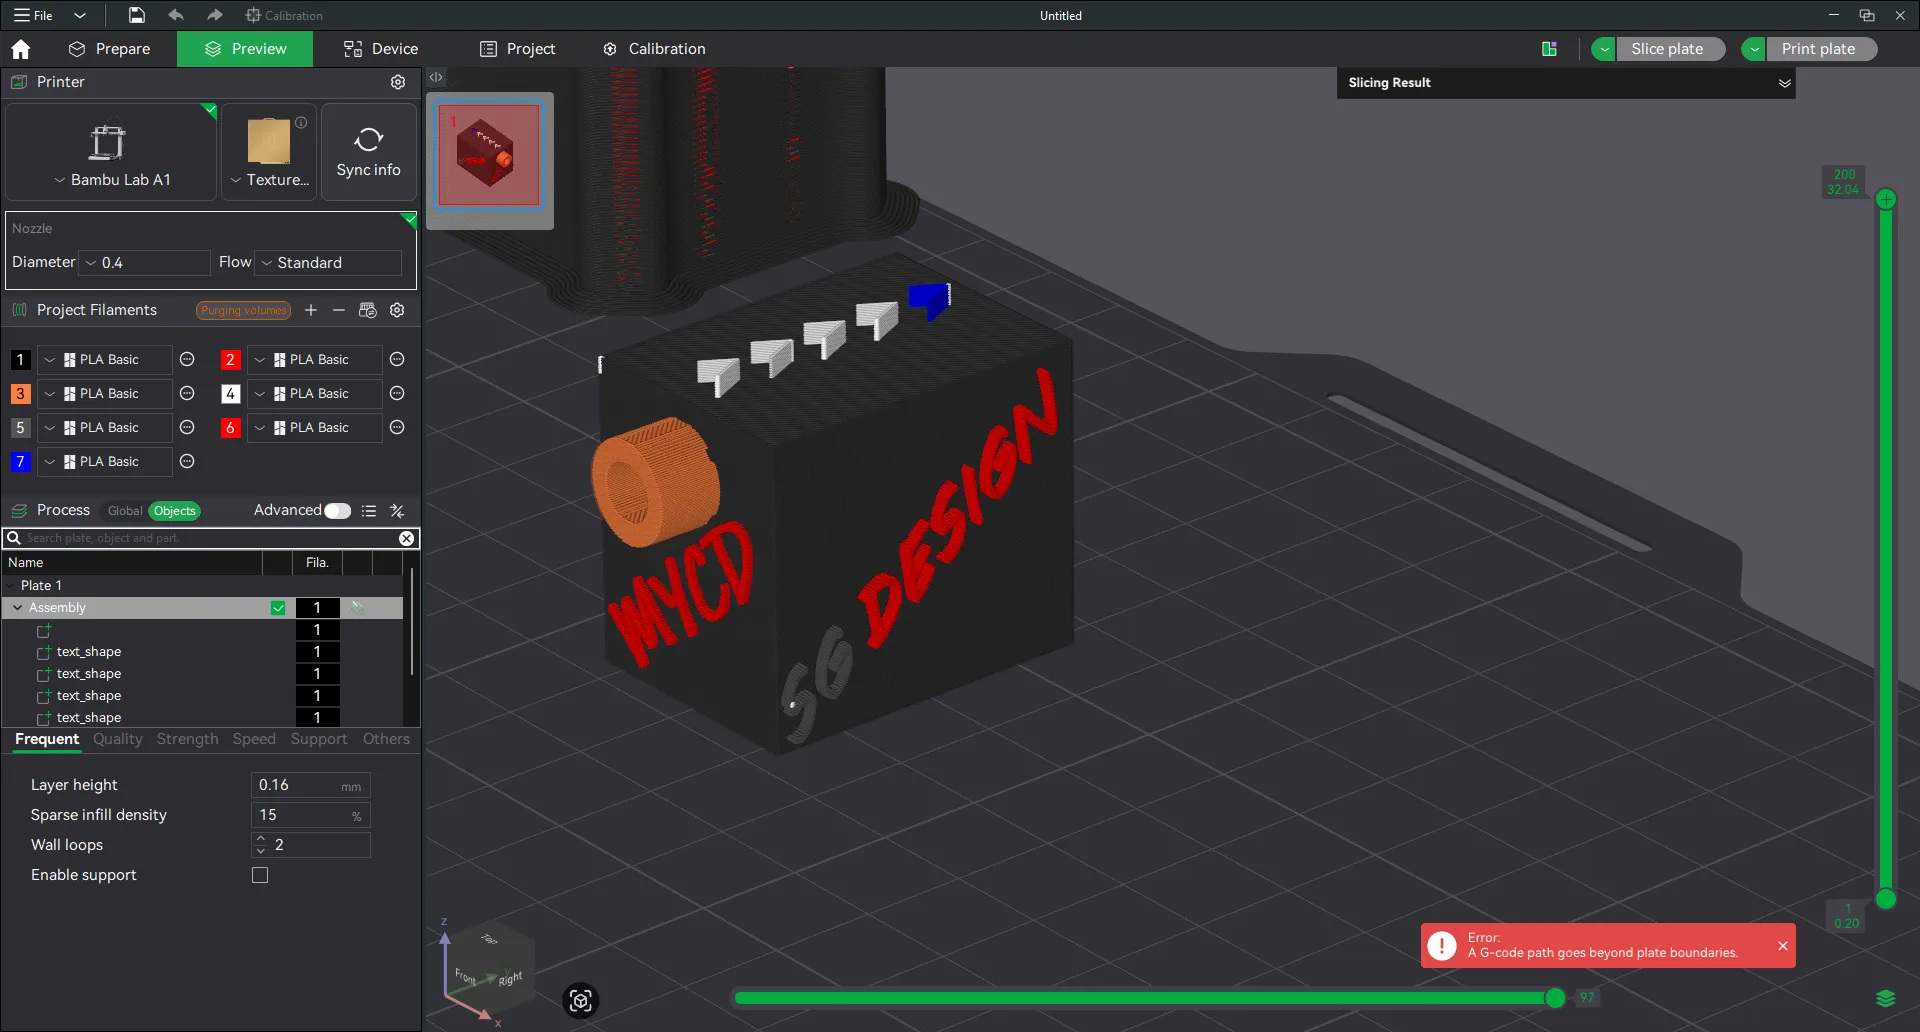
Task: Save the project via disk icon
Action: (x=137, y=15)
